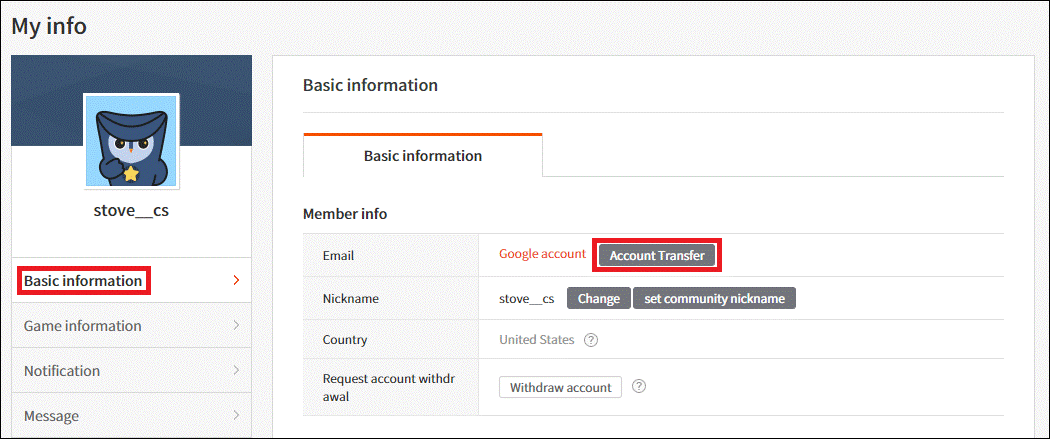
Task: Go to Notification section
Action: [131, 370]
